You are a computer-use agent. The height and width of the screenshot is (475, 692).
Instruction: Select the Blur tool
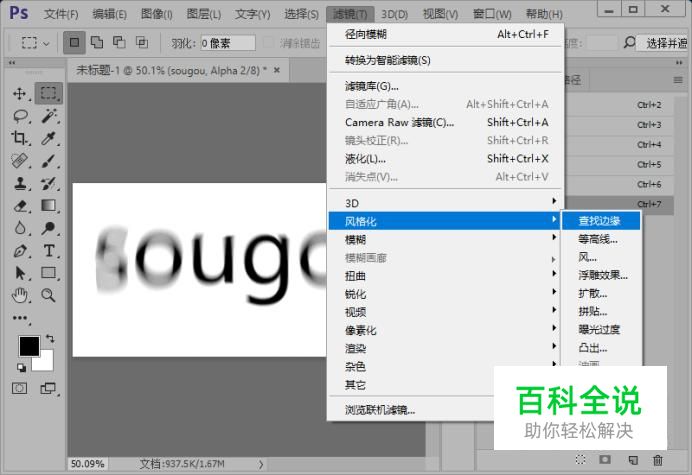click(x=19, y=228)
